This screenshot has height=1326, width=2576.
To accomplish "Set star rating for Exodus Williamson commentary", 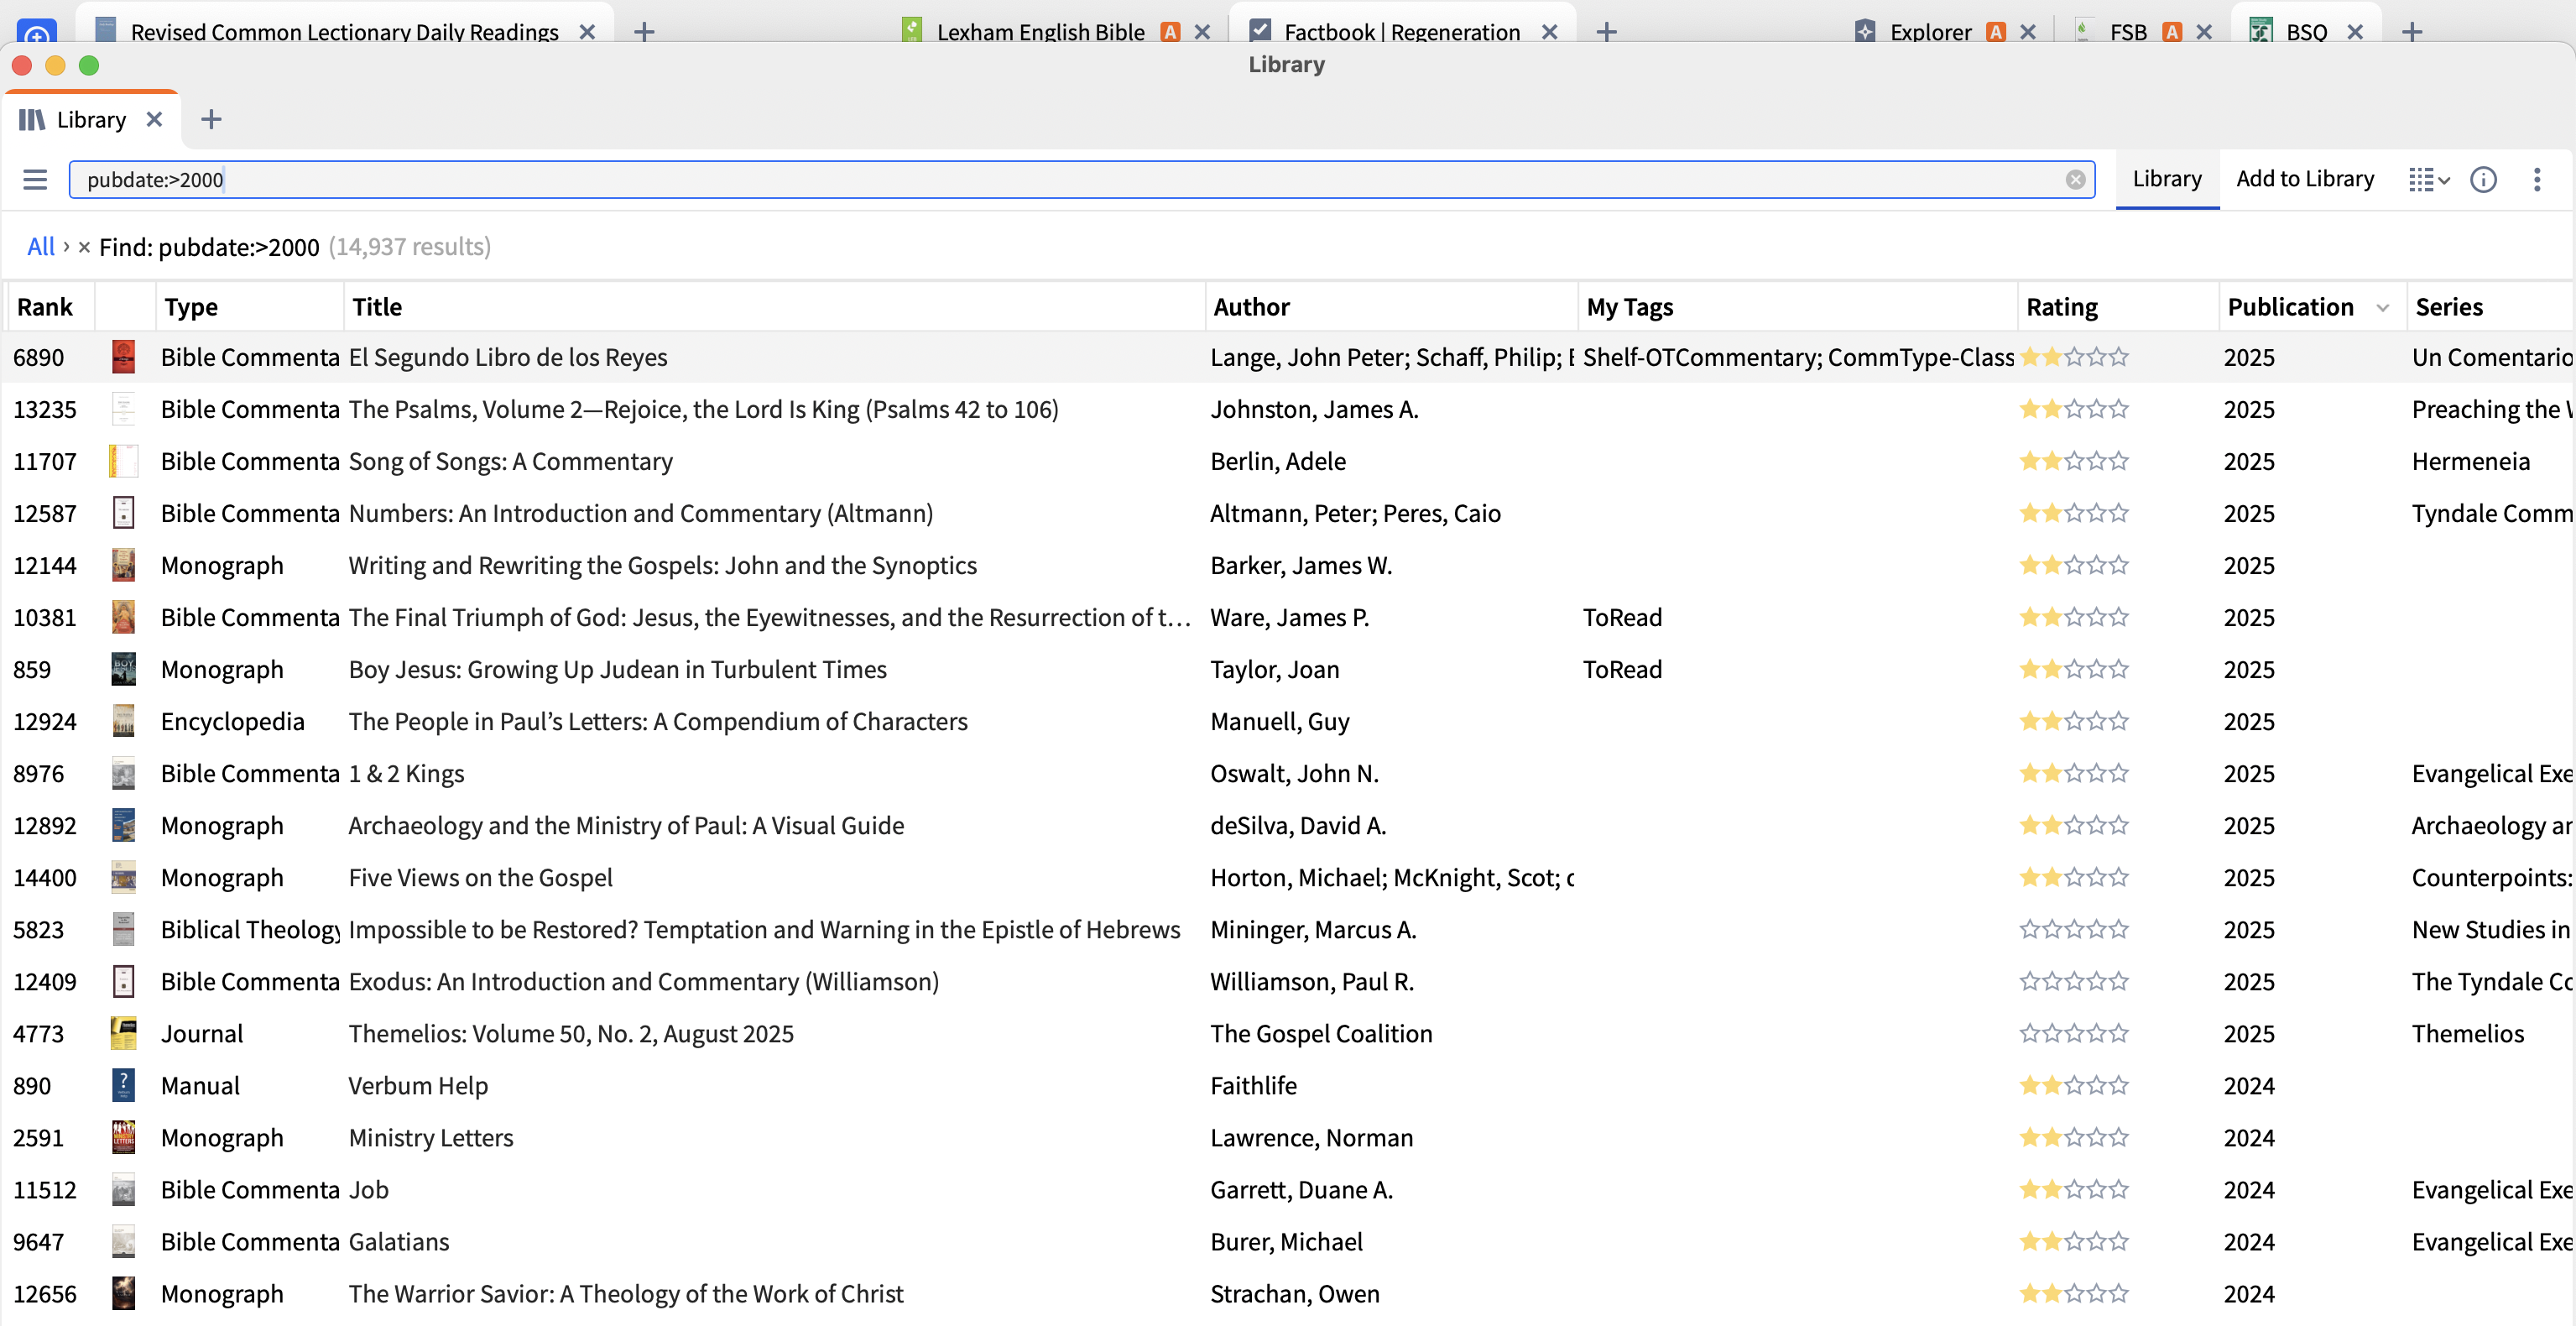I will [2074, 981].
